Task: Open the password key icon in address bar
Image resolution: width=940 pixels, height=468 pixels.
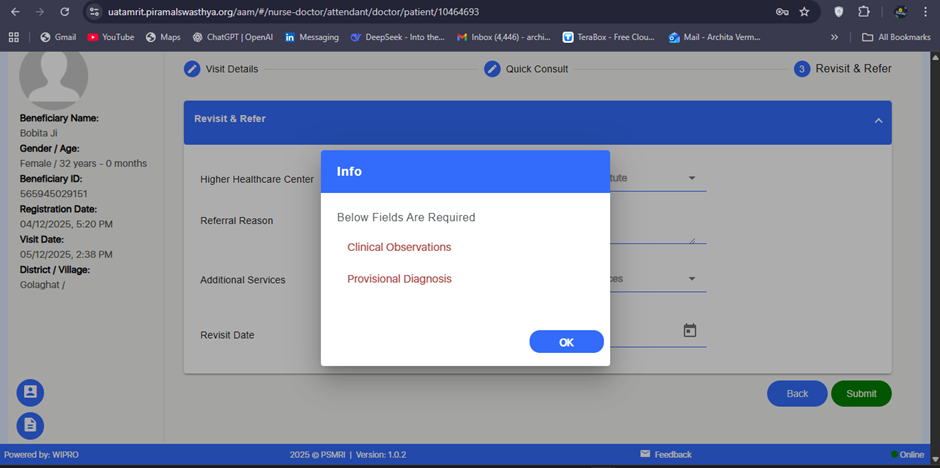Action: (781, 12)
